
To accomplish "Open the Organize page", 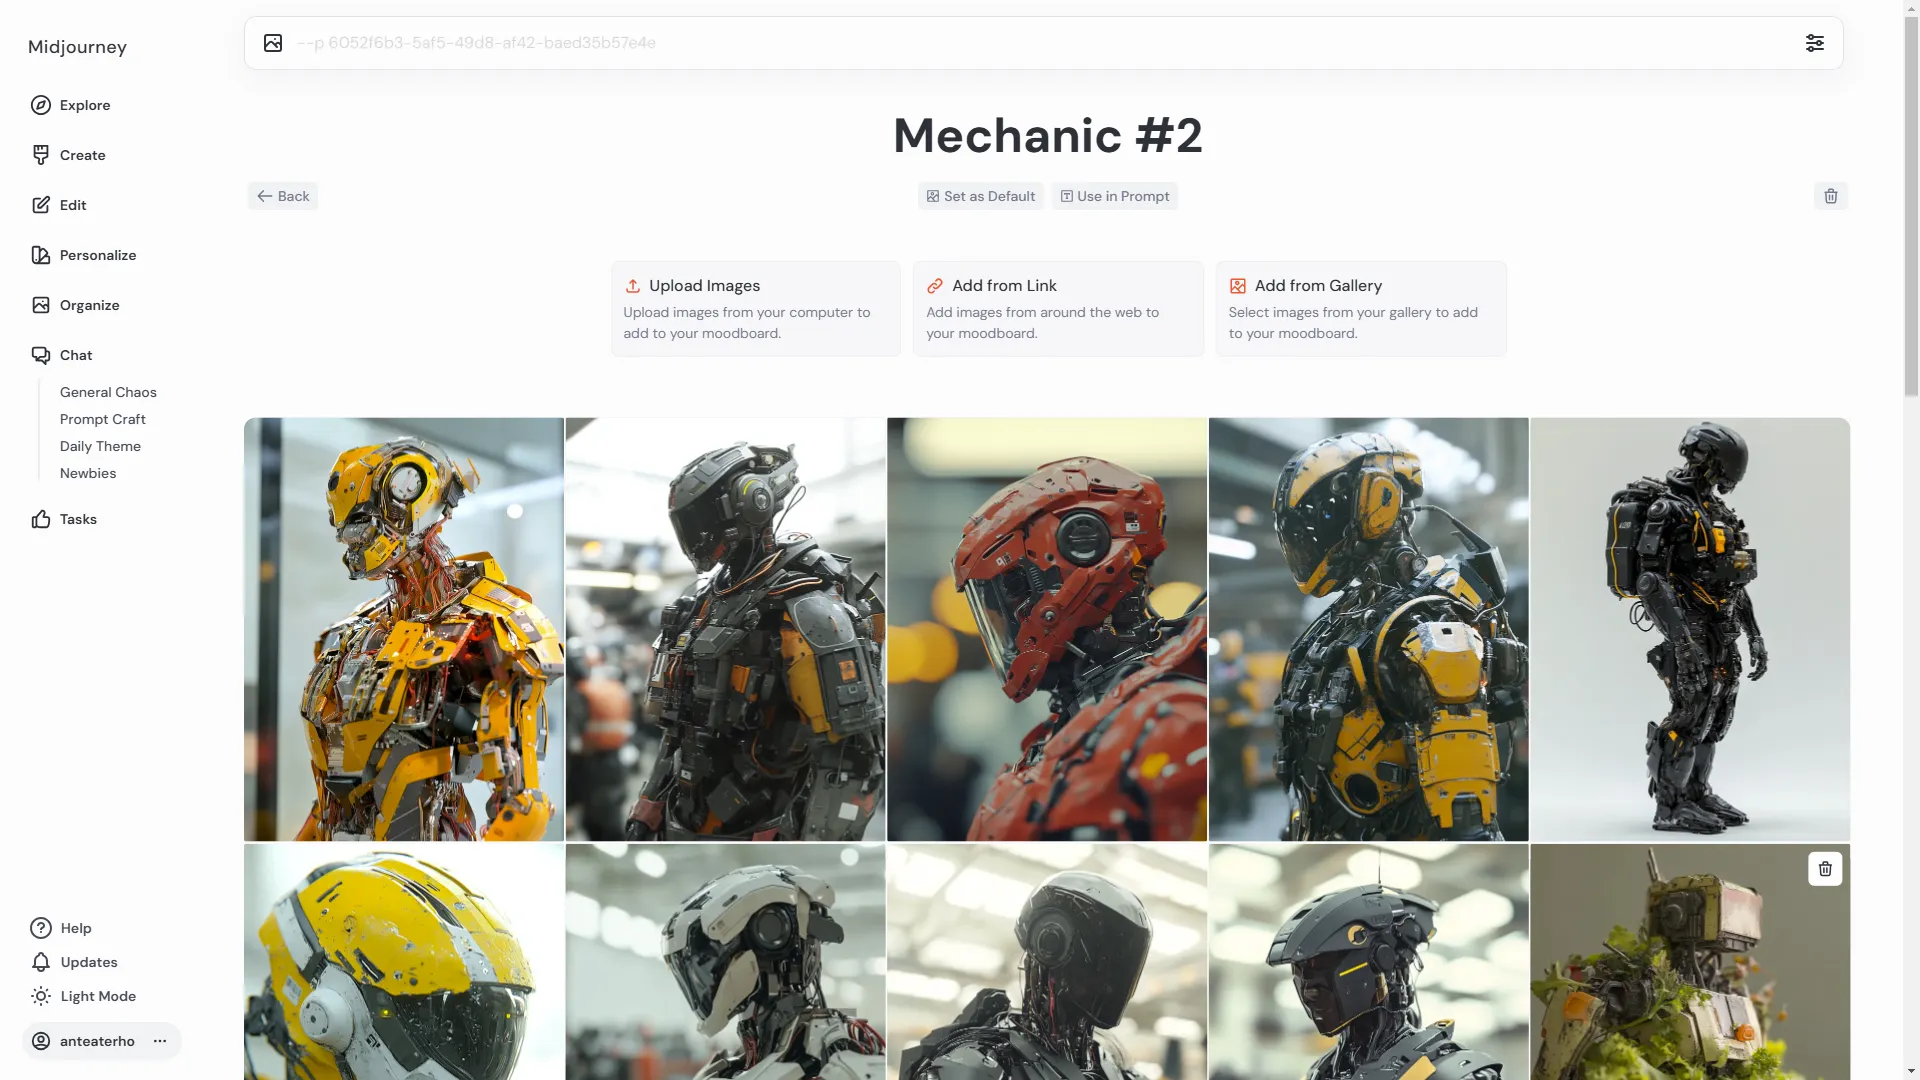I will (89, 305).
